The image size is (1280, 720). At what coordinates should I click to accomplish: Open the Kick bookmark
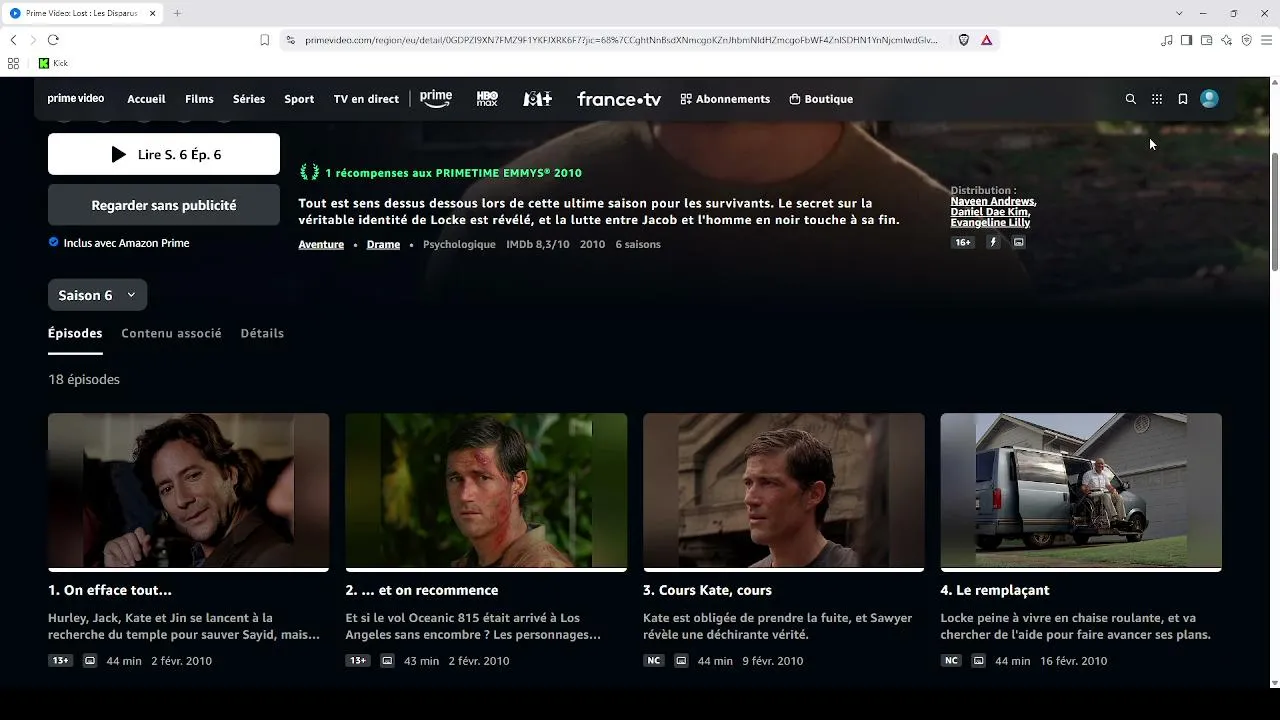click(x=53, y=63)
